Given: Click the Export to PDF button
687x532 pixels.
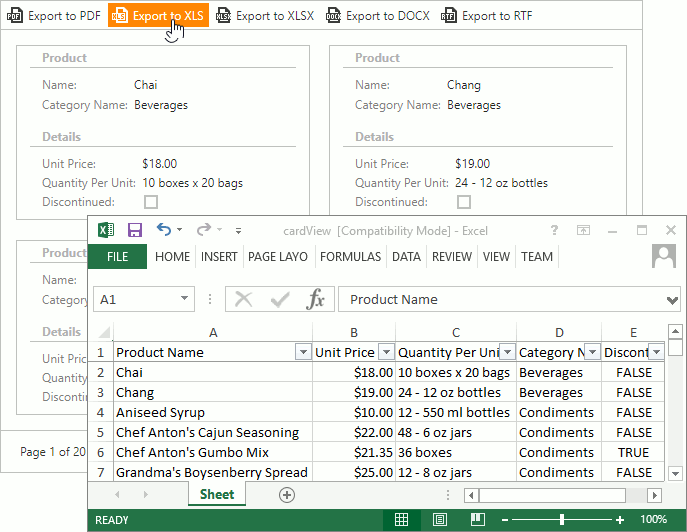Looking at the screenshot, I should (x=54, y=16).
